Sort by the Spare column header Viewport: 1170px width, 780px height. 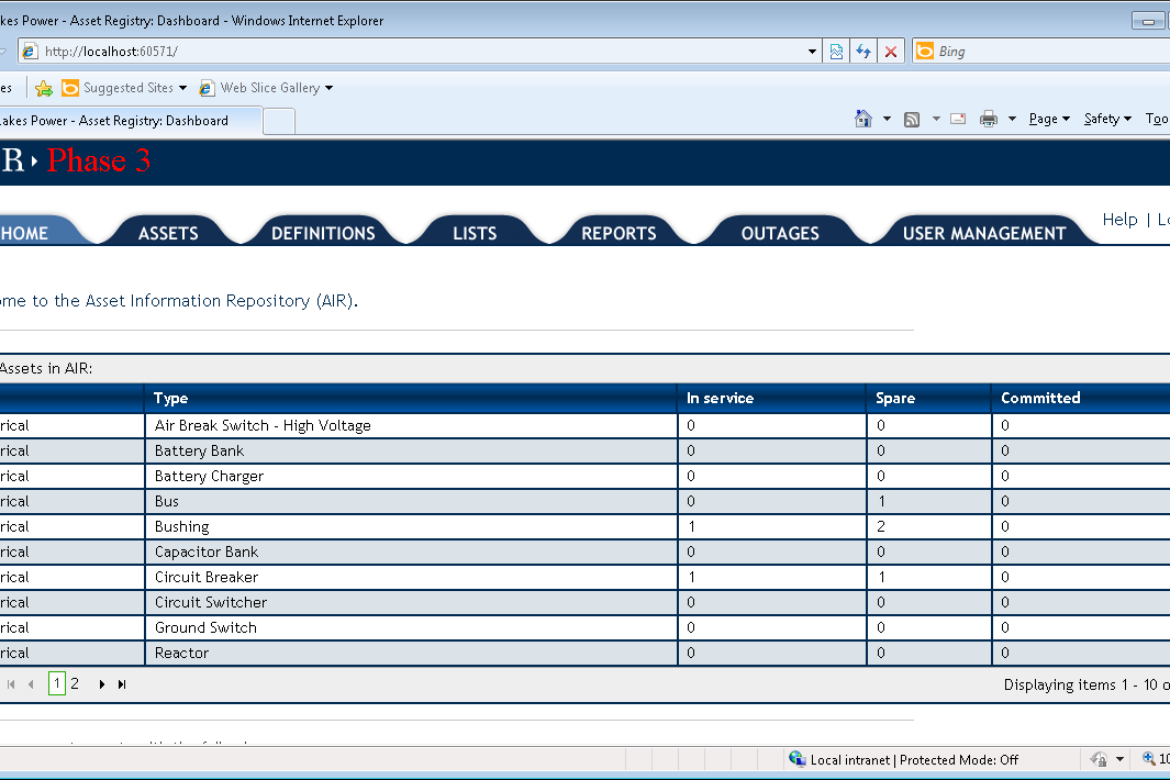[x=895, y=398]
